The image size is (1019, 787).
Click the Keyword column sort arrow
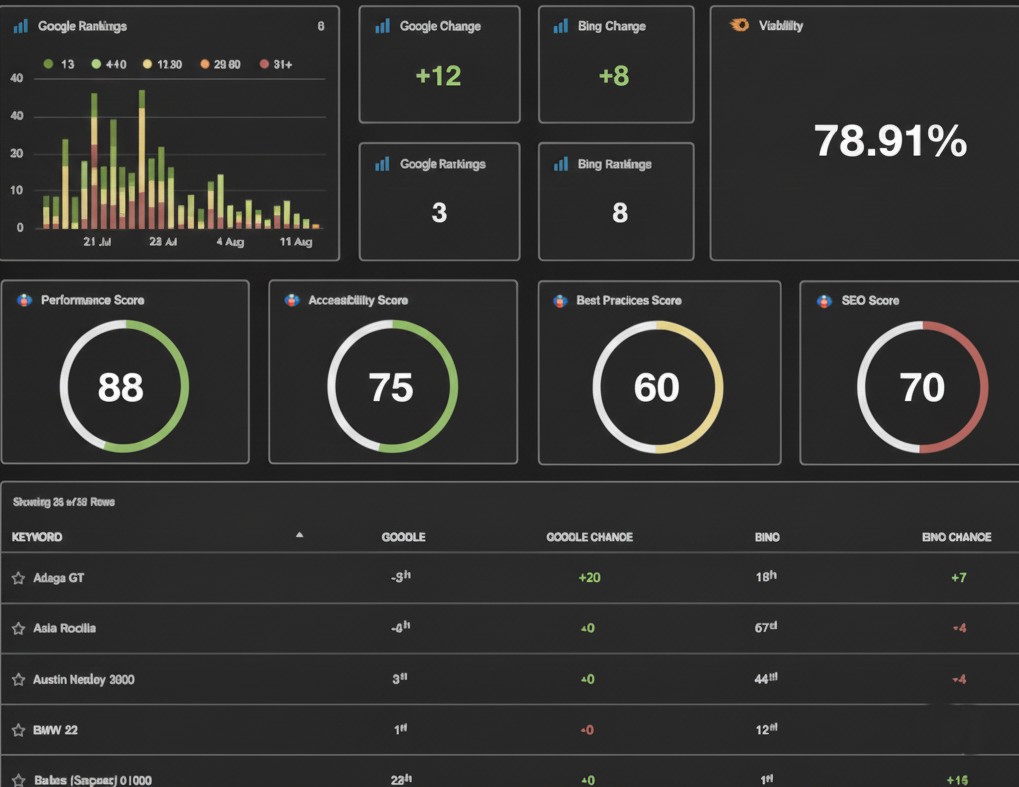(299, 536)
